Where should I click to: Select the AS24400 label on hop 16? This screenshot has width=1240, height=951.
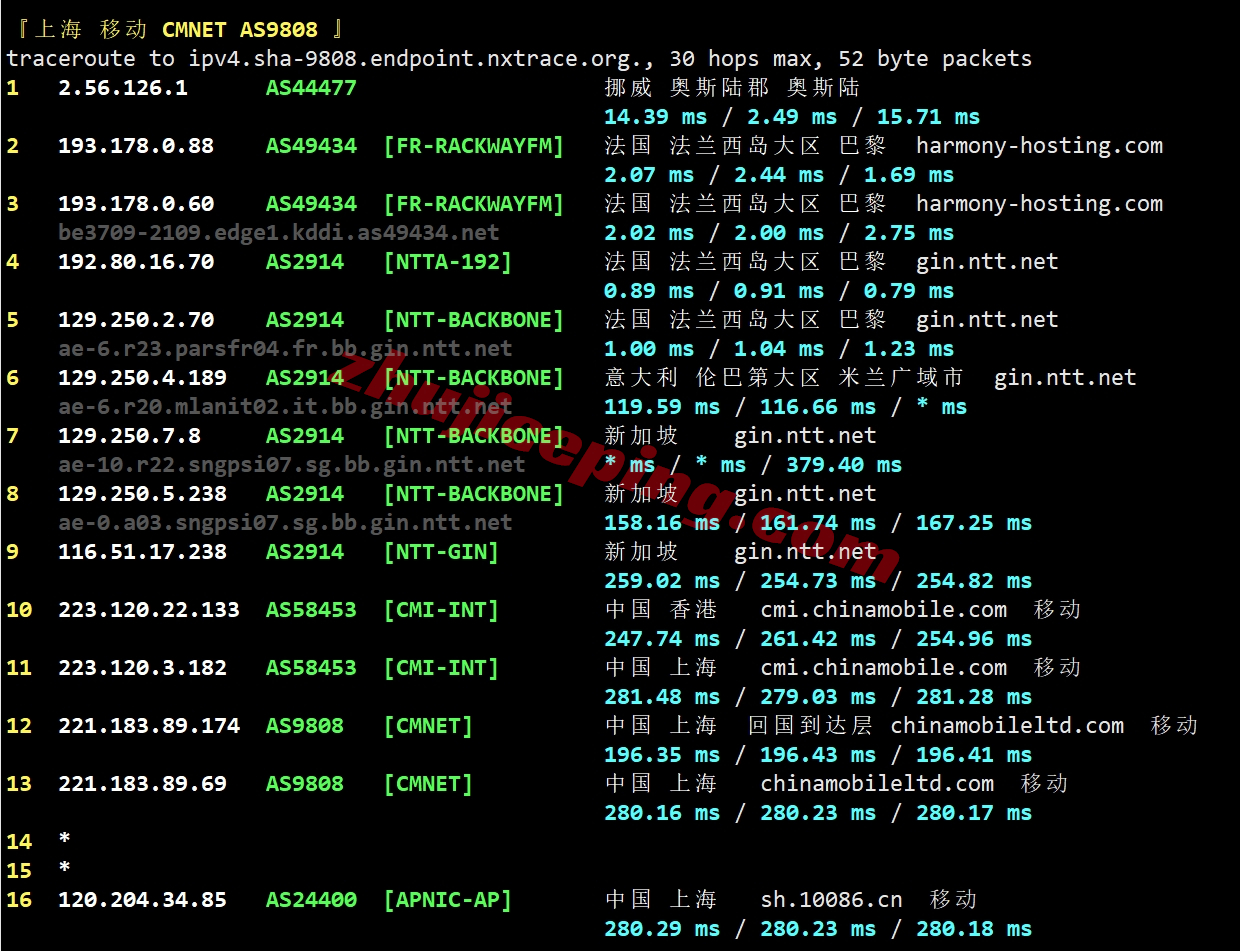pos(311,900)
